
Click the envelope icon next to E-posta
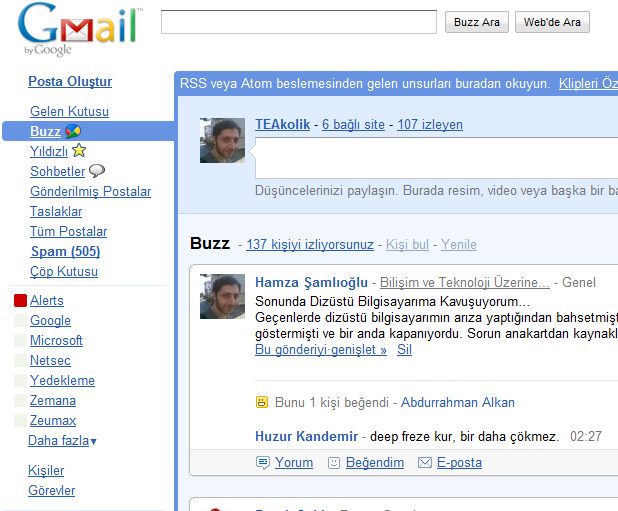pyautogui.click(x=425, y=463)
